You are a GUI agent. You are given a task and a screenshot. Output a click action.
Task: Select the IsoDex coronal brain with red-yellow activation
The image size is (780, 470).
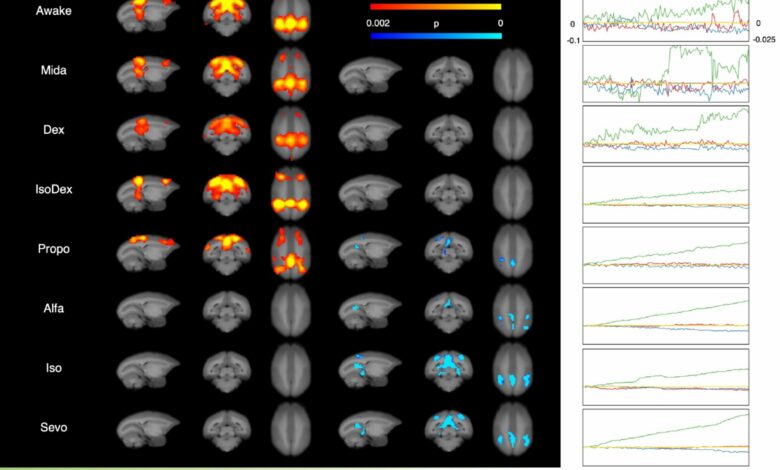[x=227, y=194]
